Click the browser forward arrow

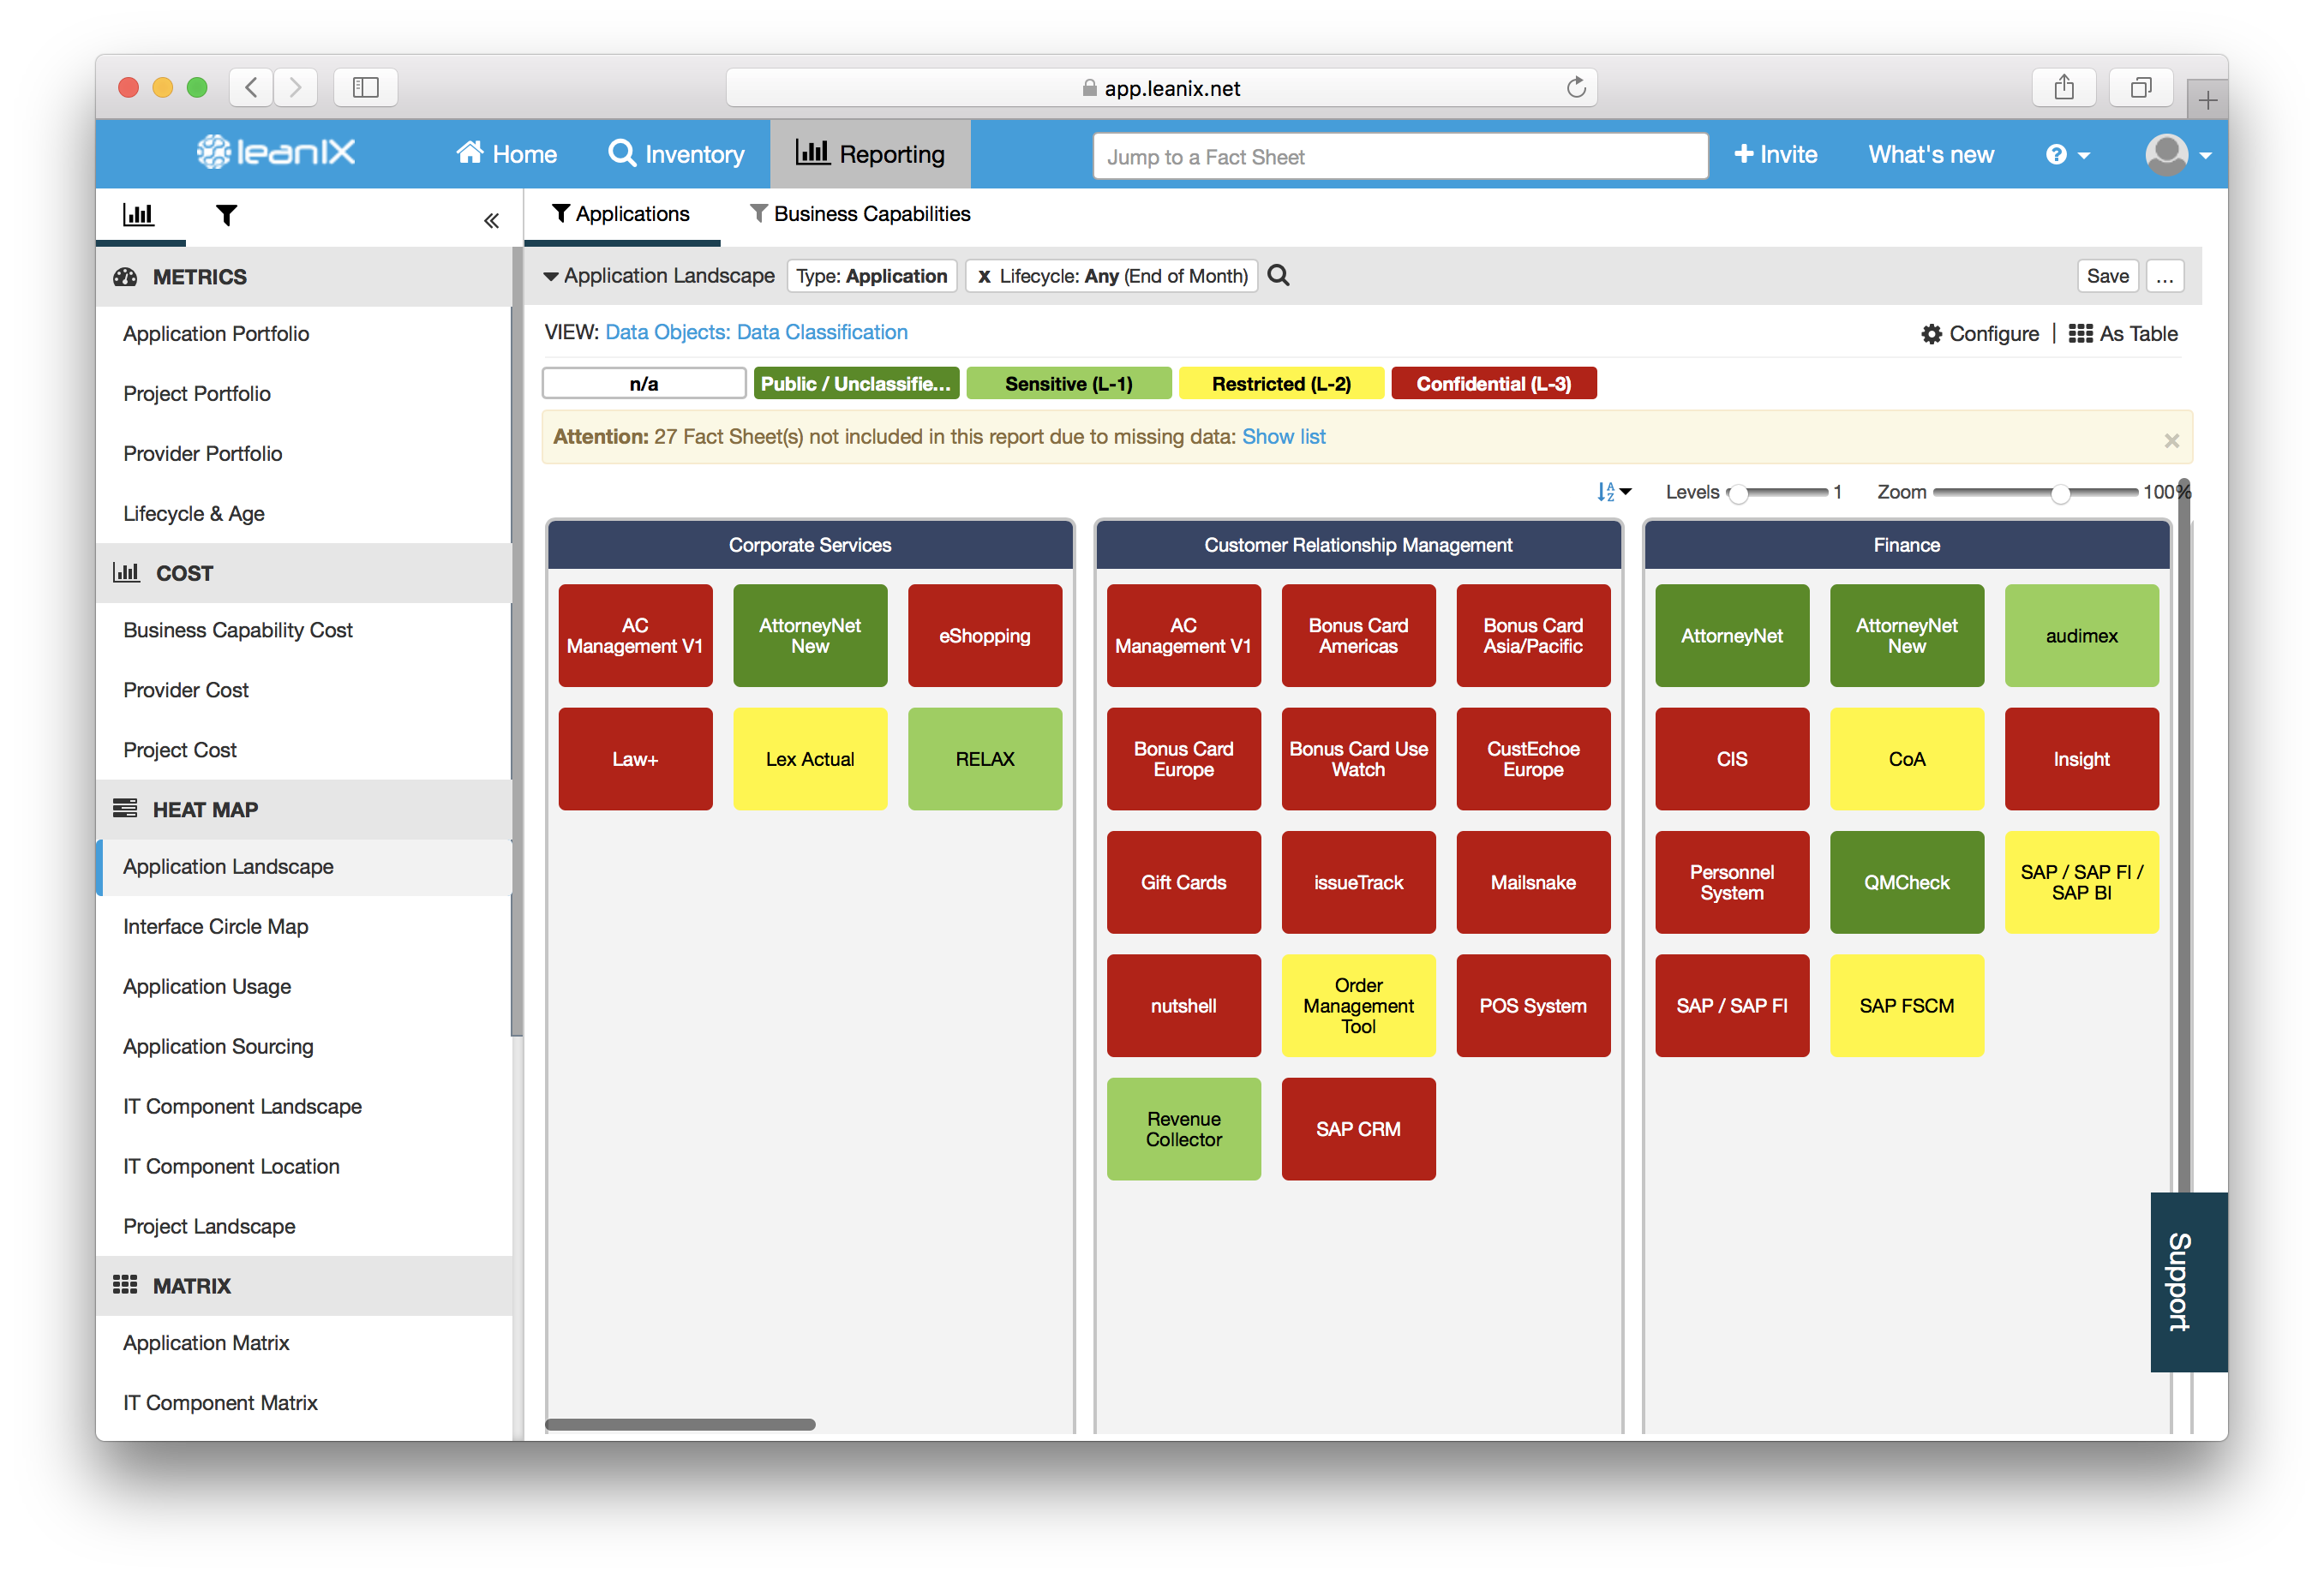click(296, 88)
